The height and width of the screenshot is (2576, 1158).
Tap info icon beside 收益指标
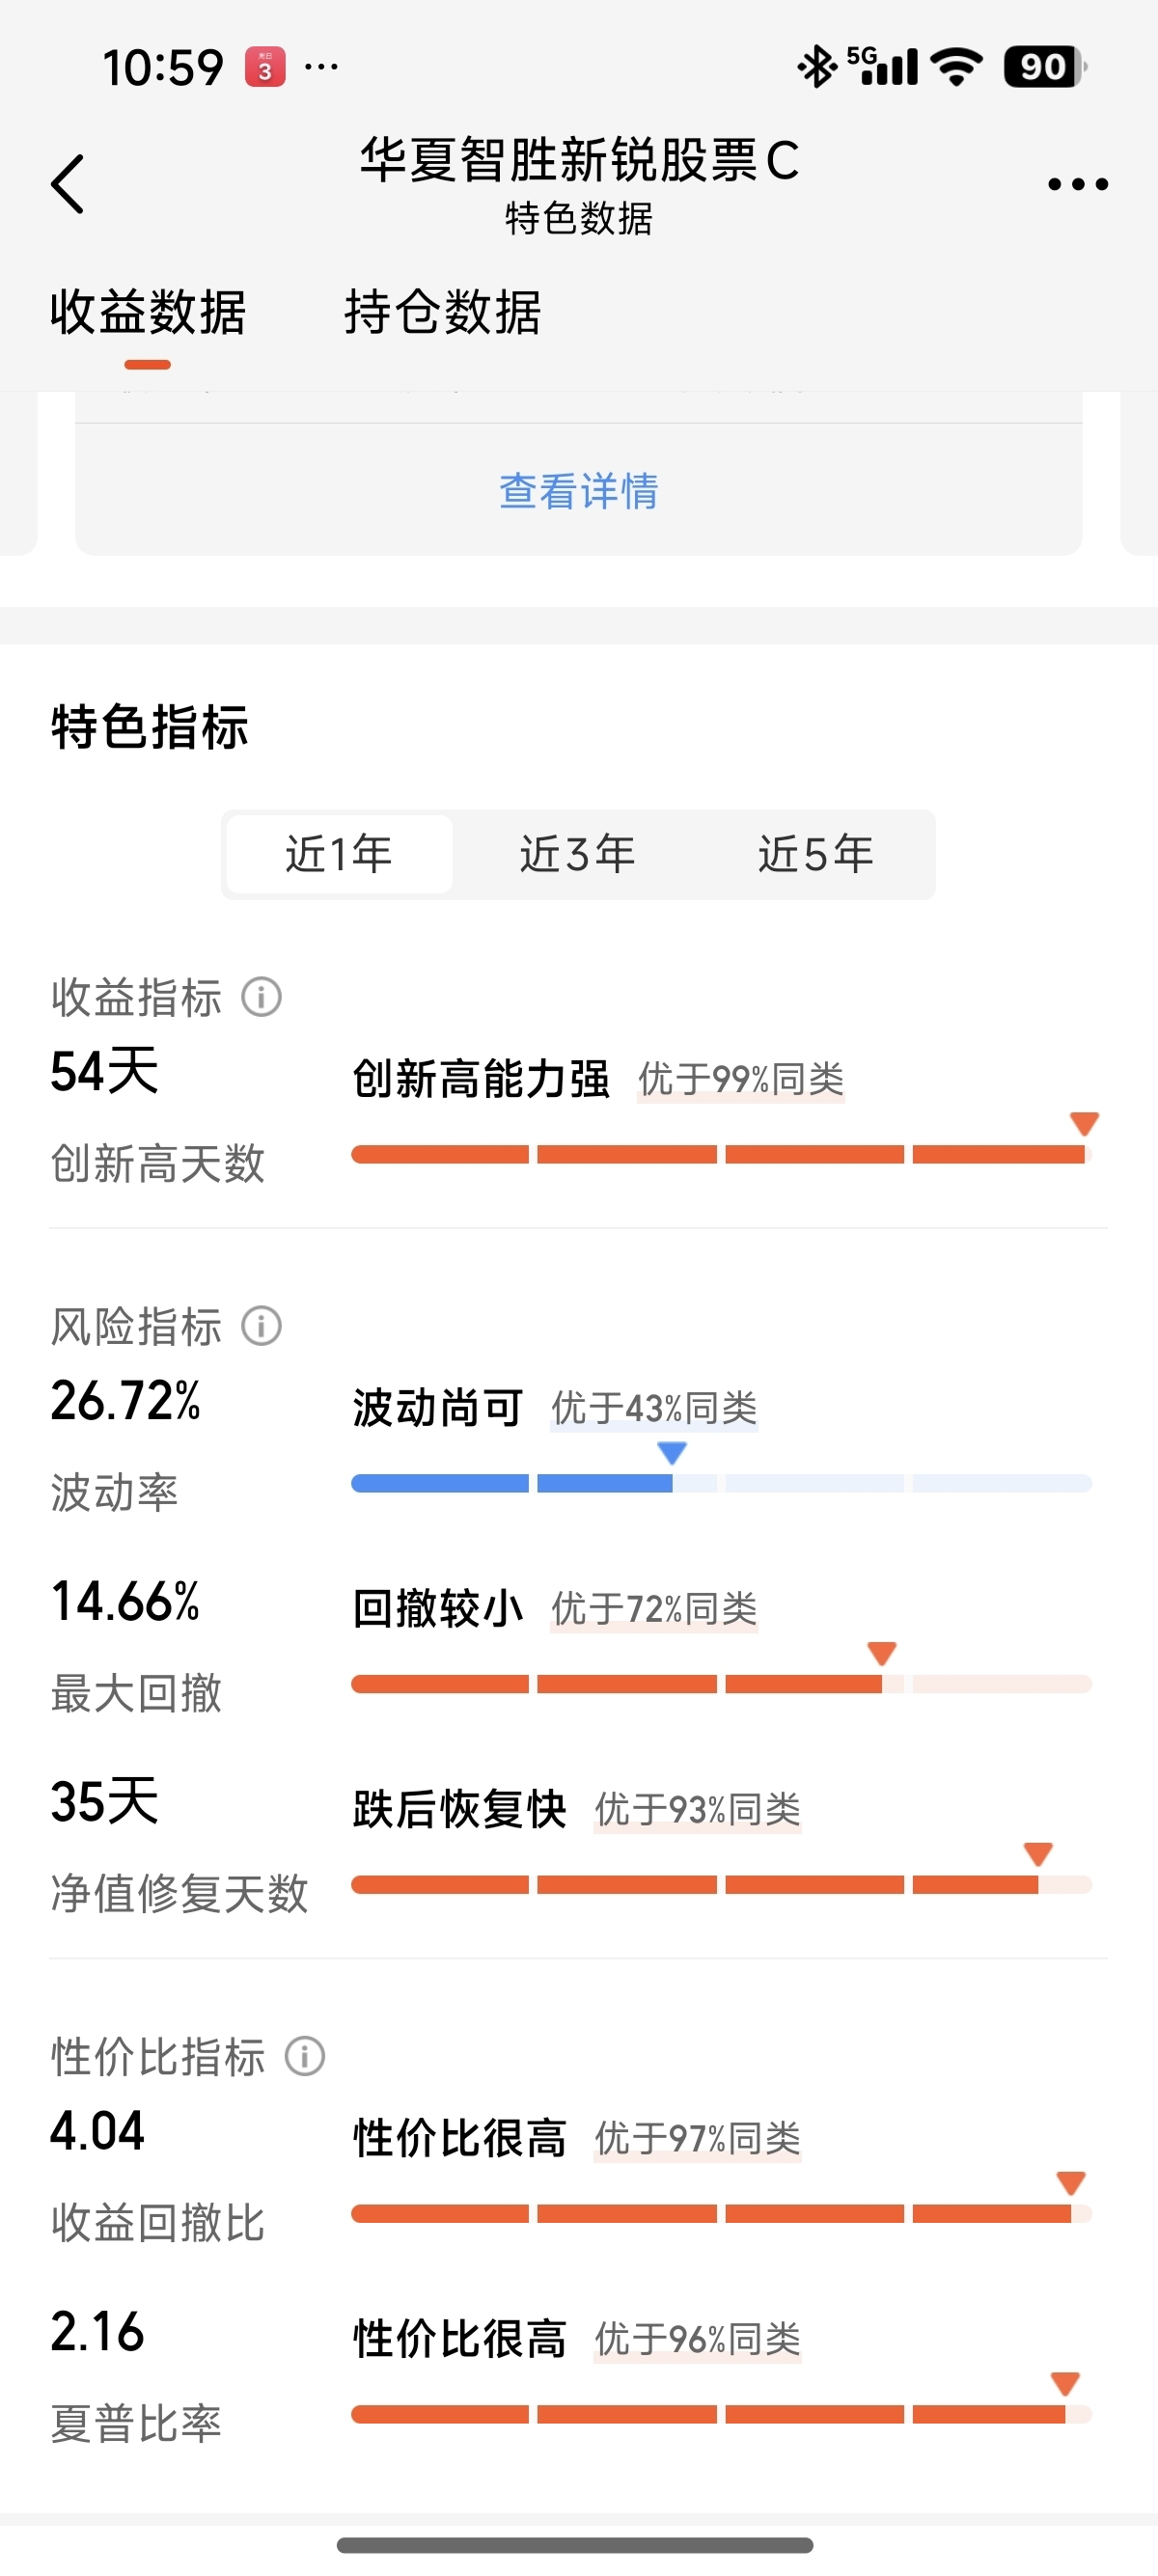click(x=262, y=997)
